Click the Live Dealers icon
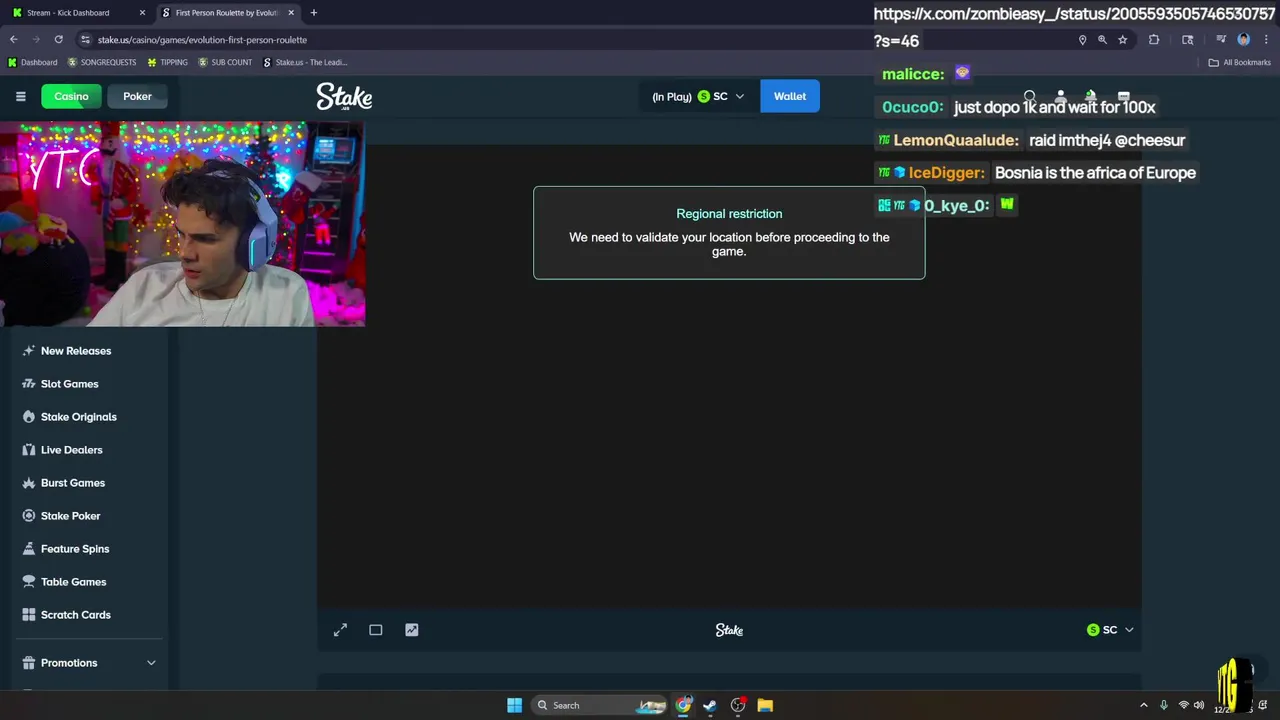Image resolution: width=1280 pixels, height=720 pixels. click(29, 450)
